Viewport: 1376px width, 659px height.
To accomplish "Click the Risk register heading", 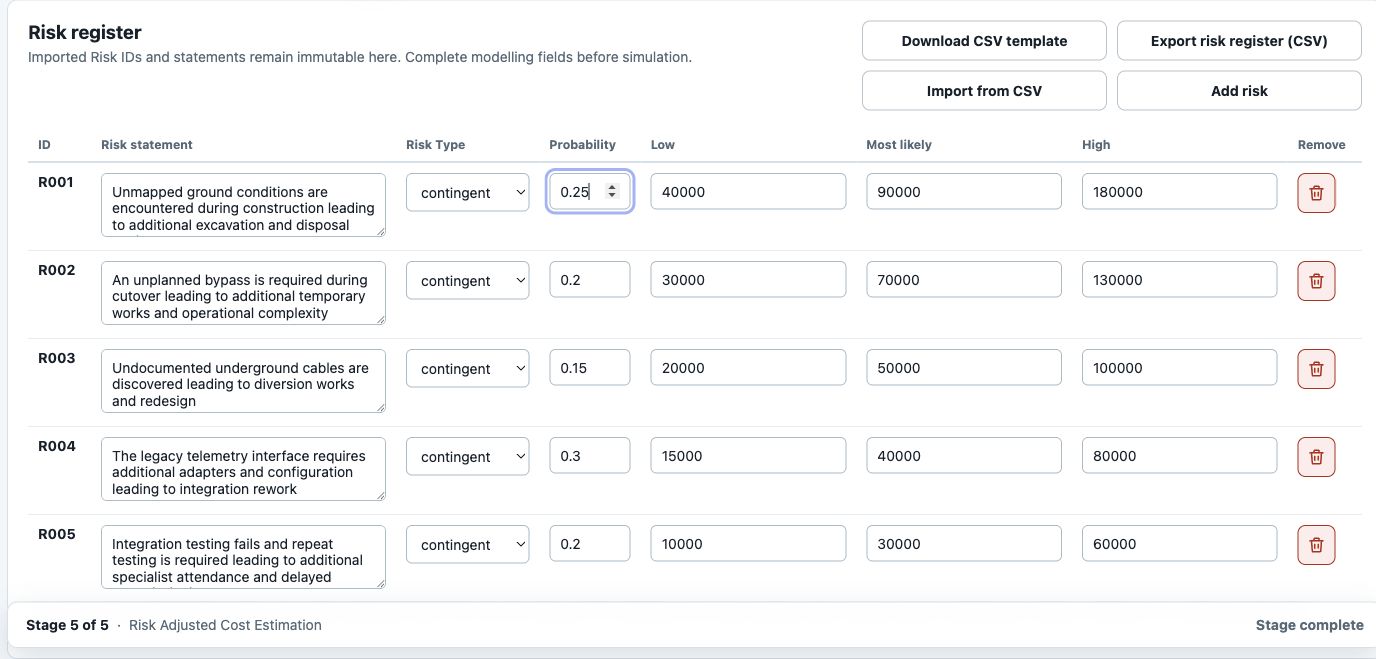I will point(85,33).
